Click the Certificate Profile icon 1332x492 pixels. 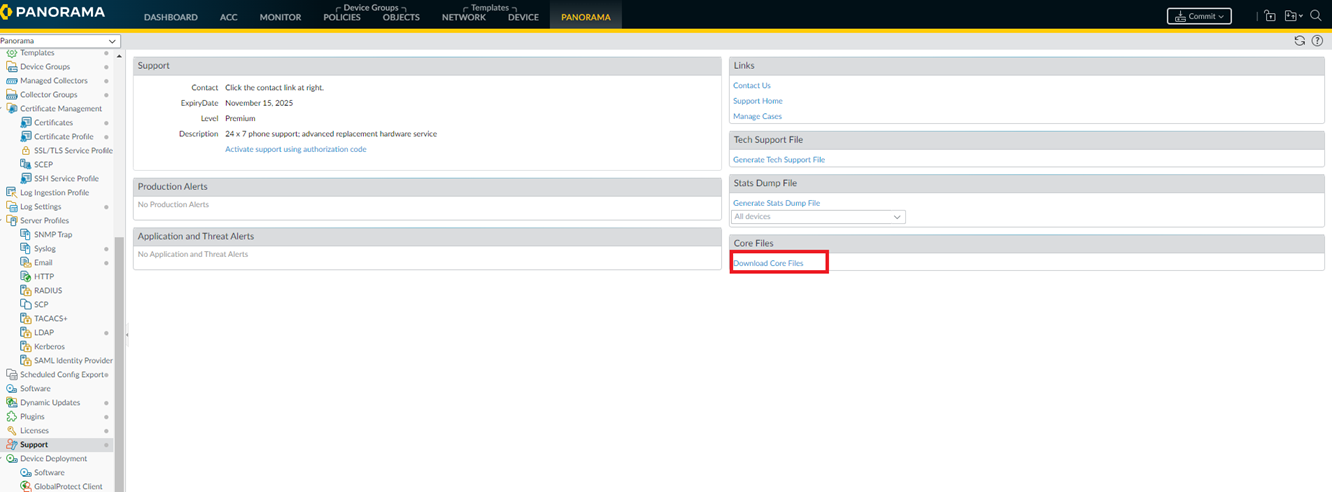click(26, 137)
